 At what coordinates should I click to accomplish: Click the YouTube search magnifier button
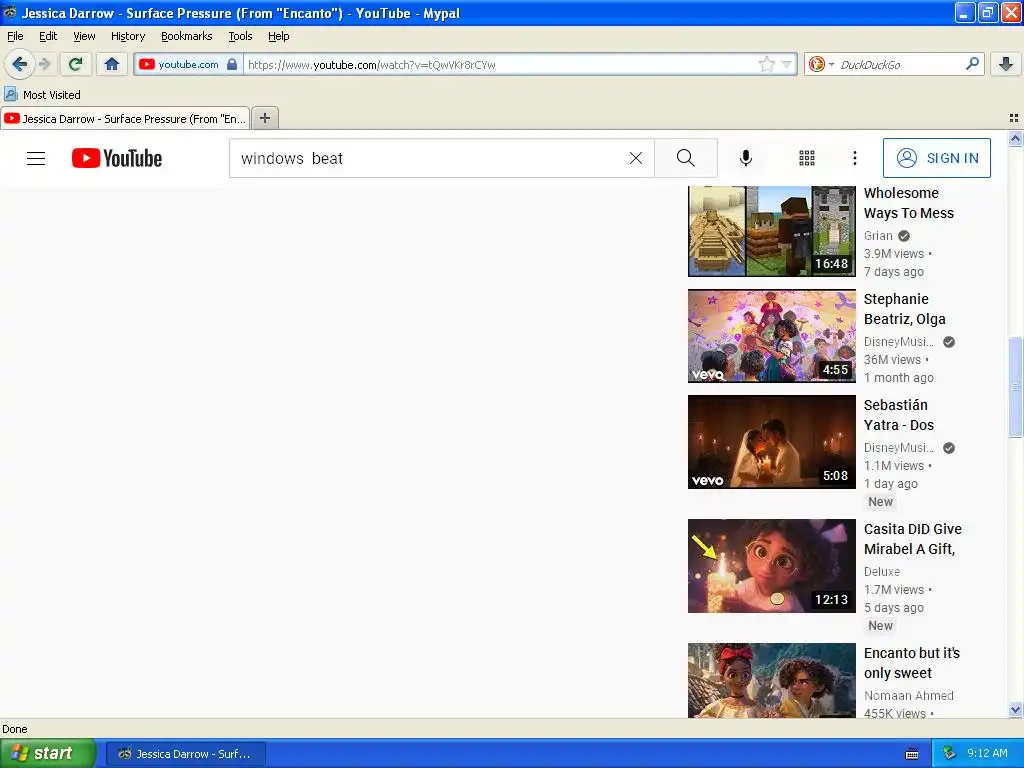[686, 158]
